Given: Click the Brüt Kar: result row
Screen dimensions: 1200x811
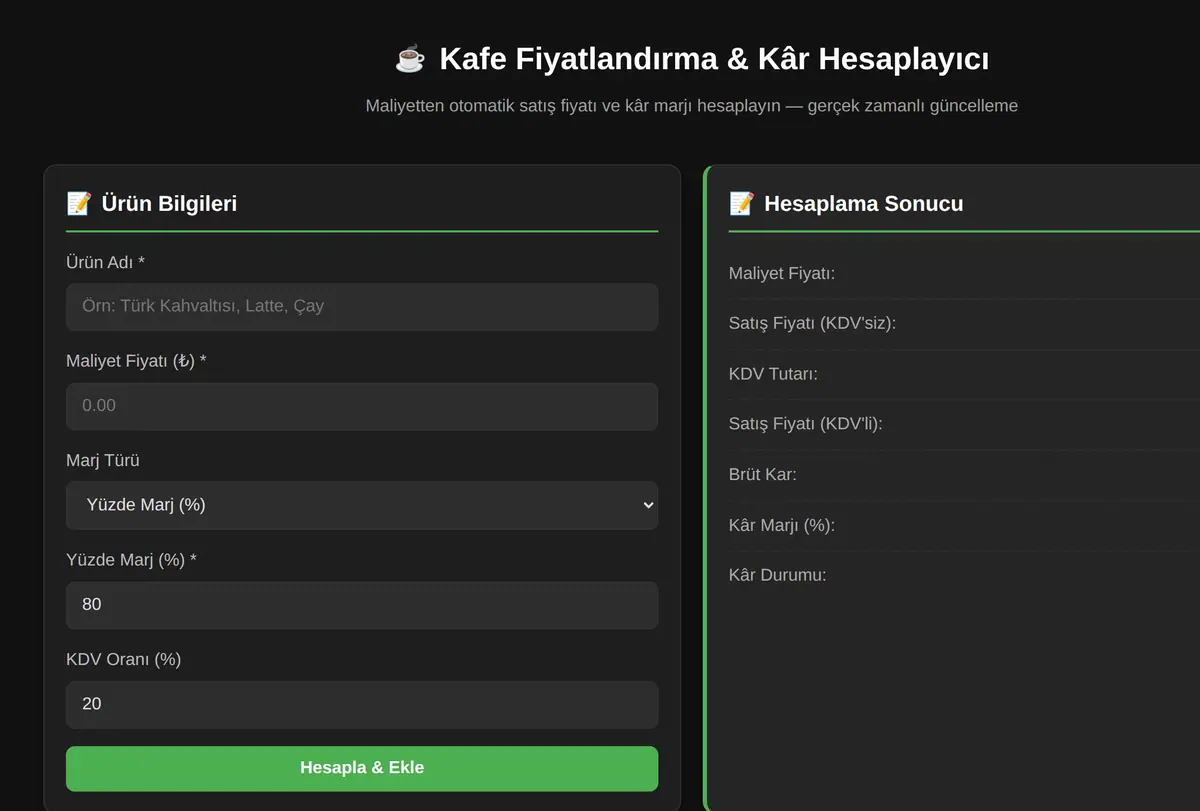Looking at the screenshot, I should coord(964,474).
